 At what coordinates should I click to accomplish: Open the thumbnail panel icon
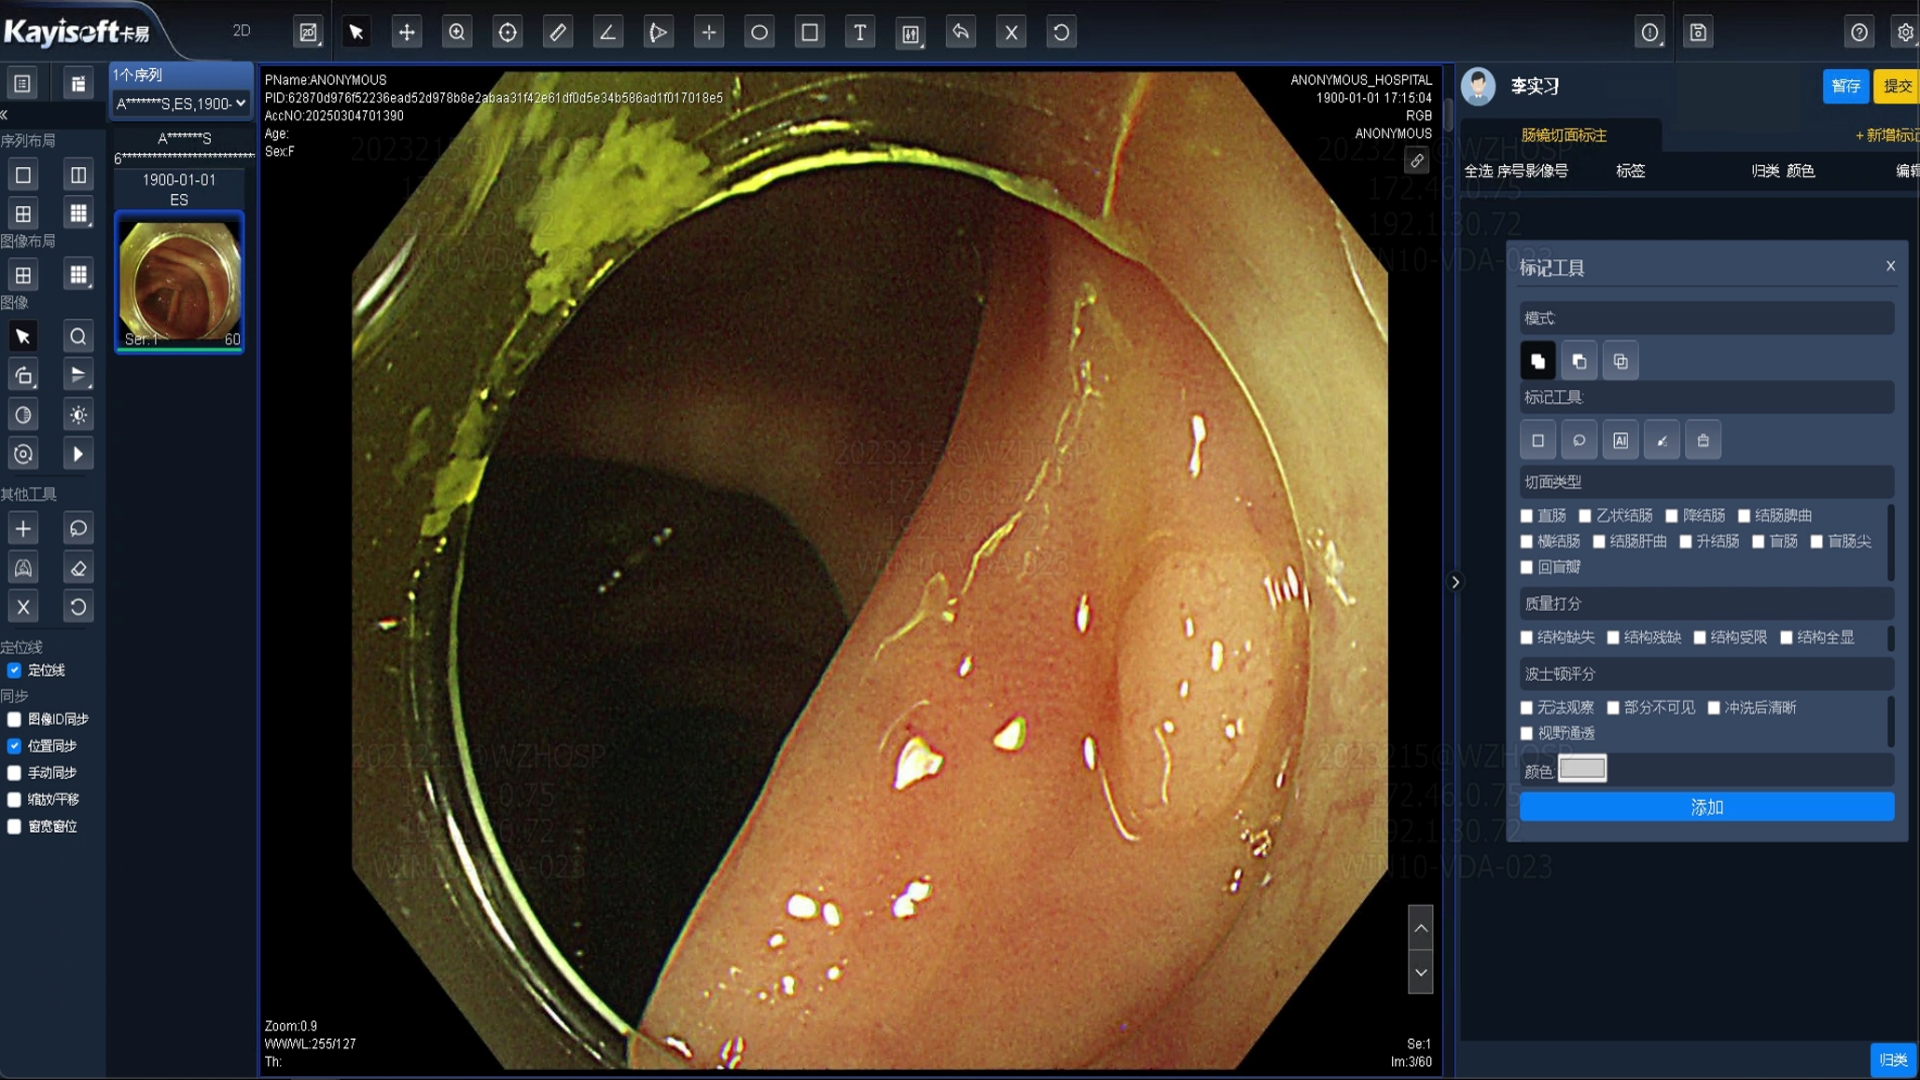point(78,84)
